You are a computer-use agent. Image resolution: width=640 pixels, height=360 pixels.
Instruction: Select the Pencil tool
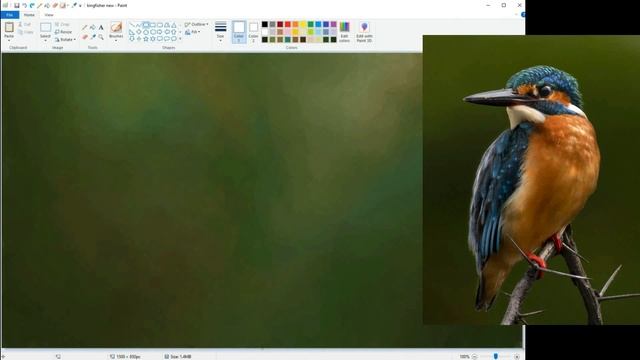[85, 27]
